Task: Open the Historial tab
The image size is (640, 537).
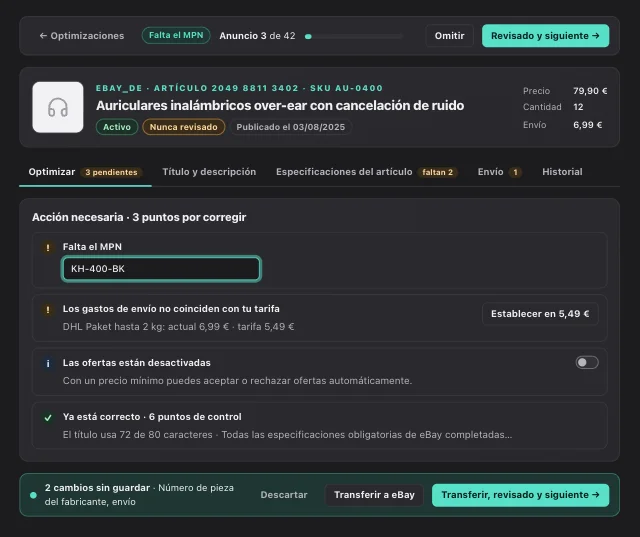Action: (562, 172)
